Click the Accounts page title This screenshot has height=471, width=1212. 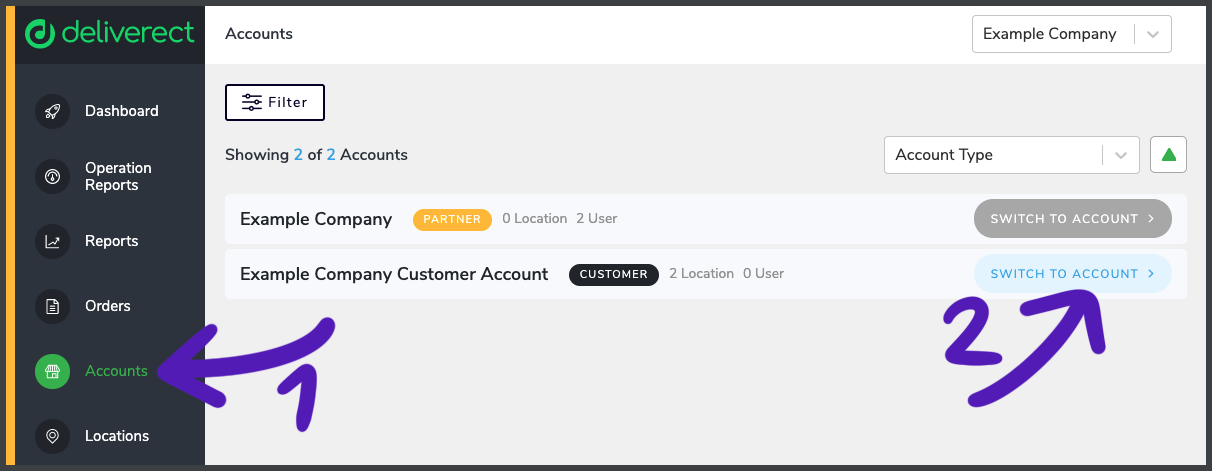(259, 34)
